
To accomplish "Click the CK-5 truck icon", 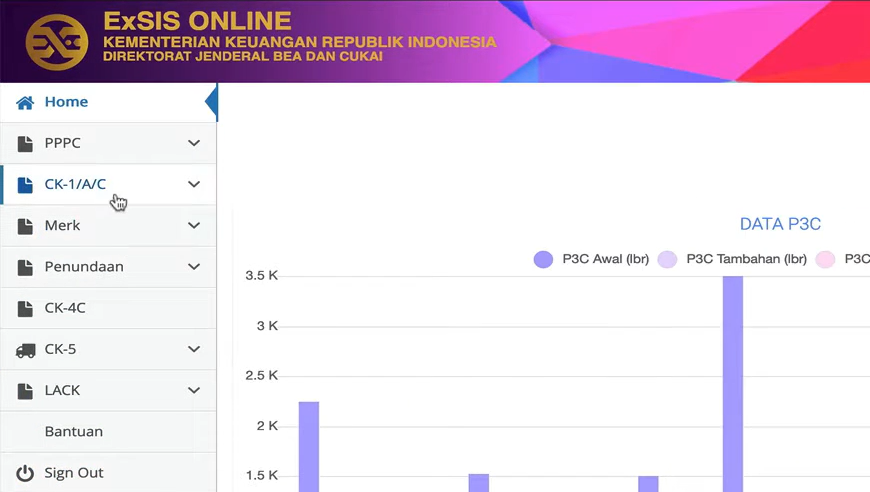I will [25, 349].
